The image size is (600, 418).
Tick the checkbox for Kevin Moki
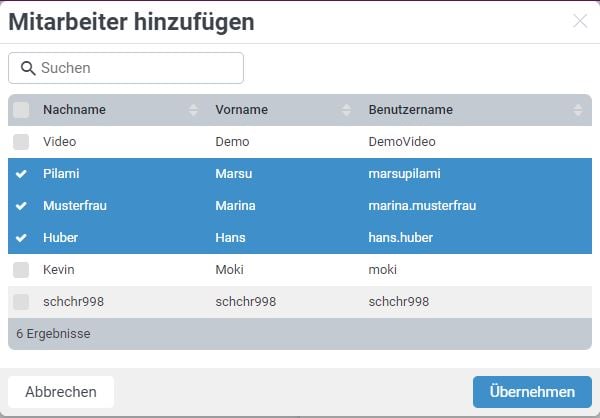coord(21,270)
